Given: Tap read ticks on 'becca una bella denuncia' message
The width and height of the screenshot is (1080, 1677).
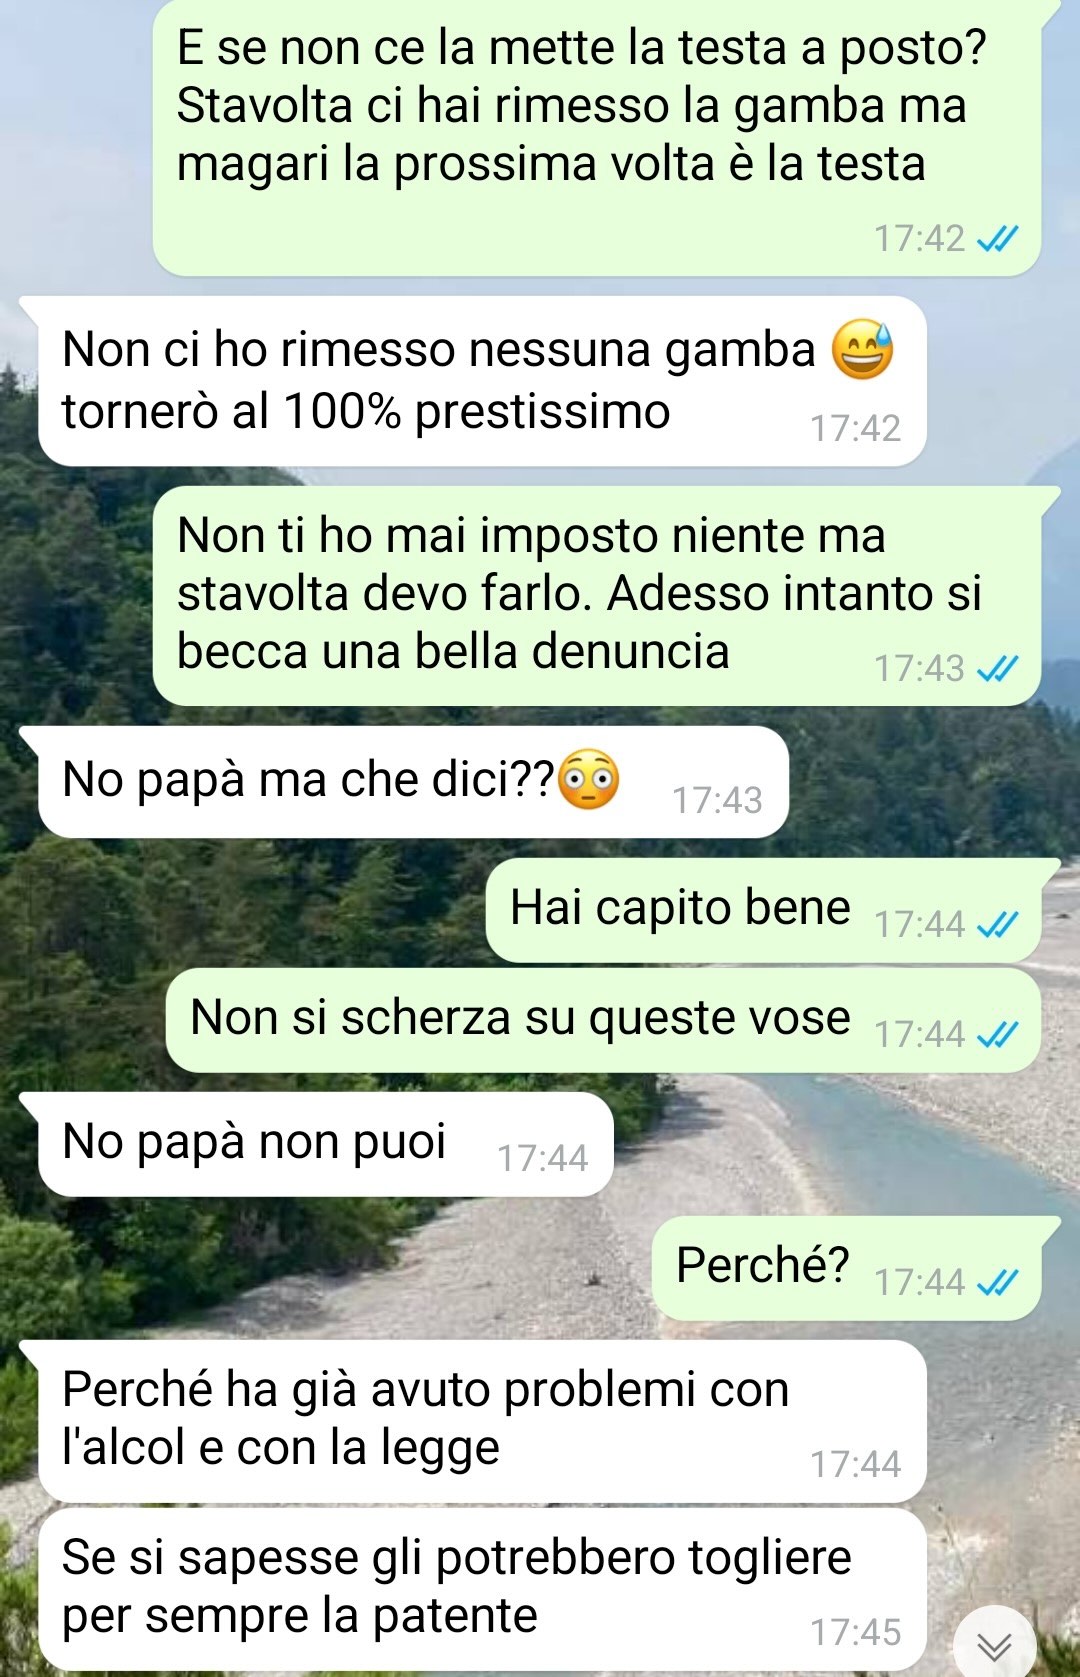Looking at the screenshot, I should [x=997, y=669].
